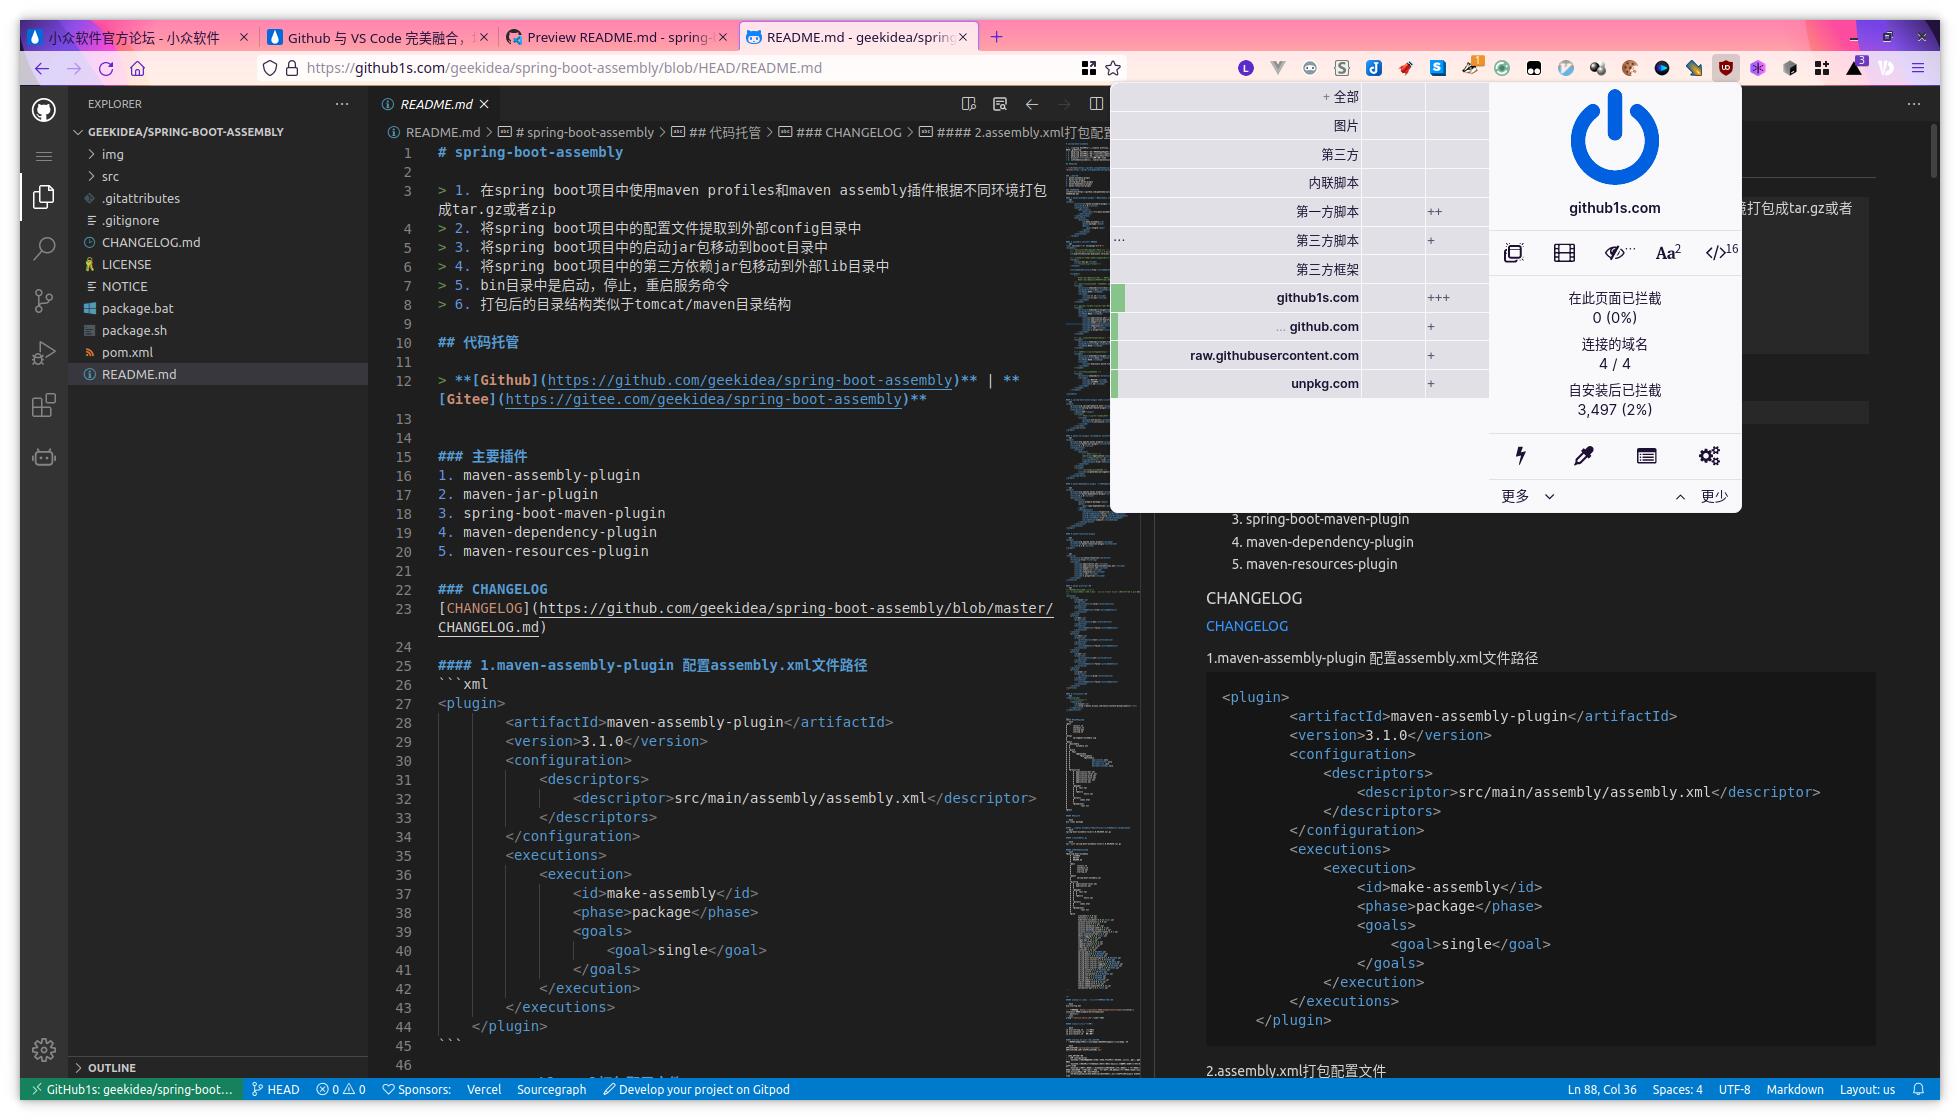Image resolution: width=1960 pixels, height=1120 pixels.
Task: Click the browser home button
Action: [x=138, y=68]
